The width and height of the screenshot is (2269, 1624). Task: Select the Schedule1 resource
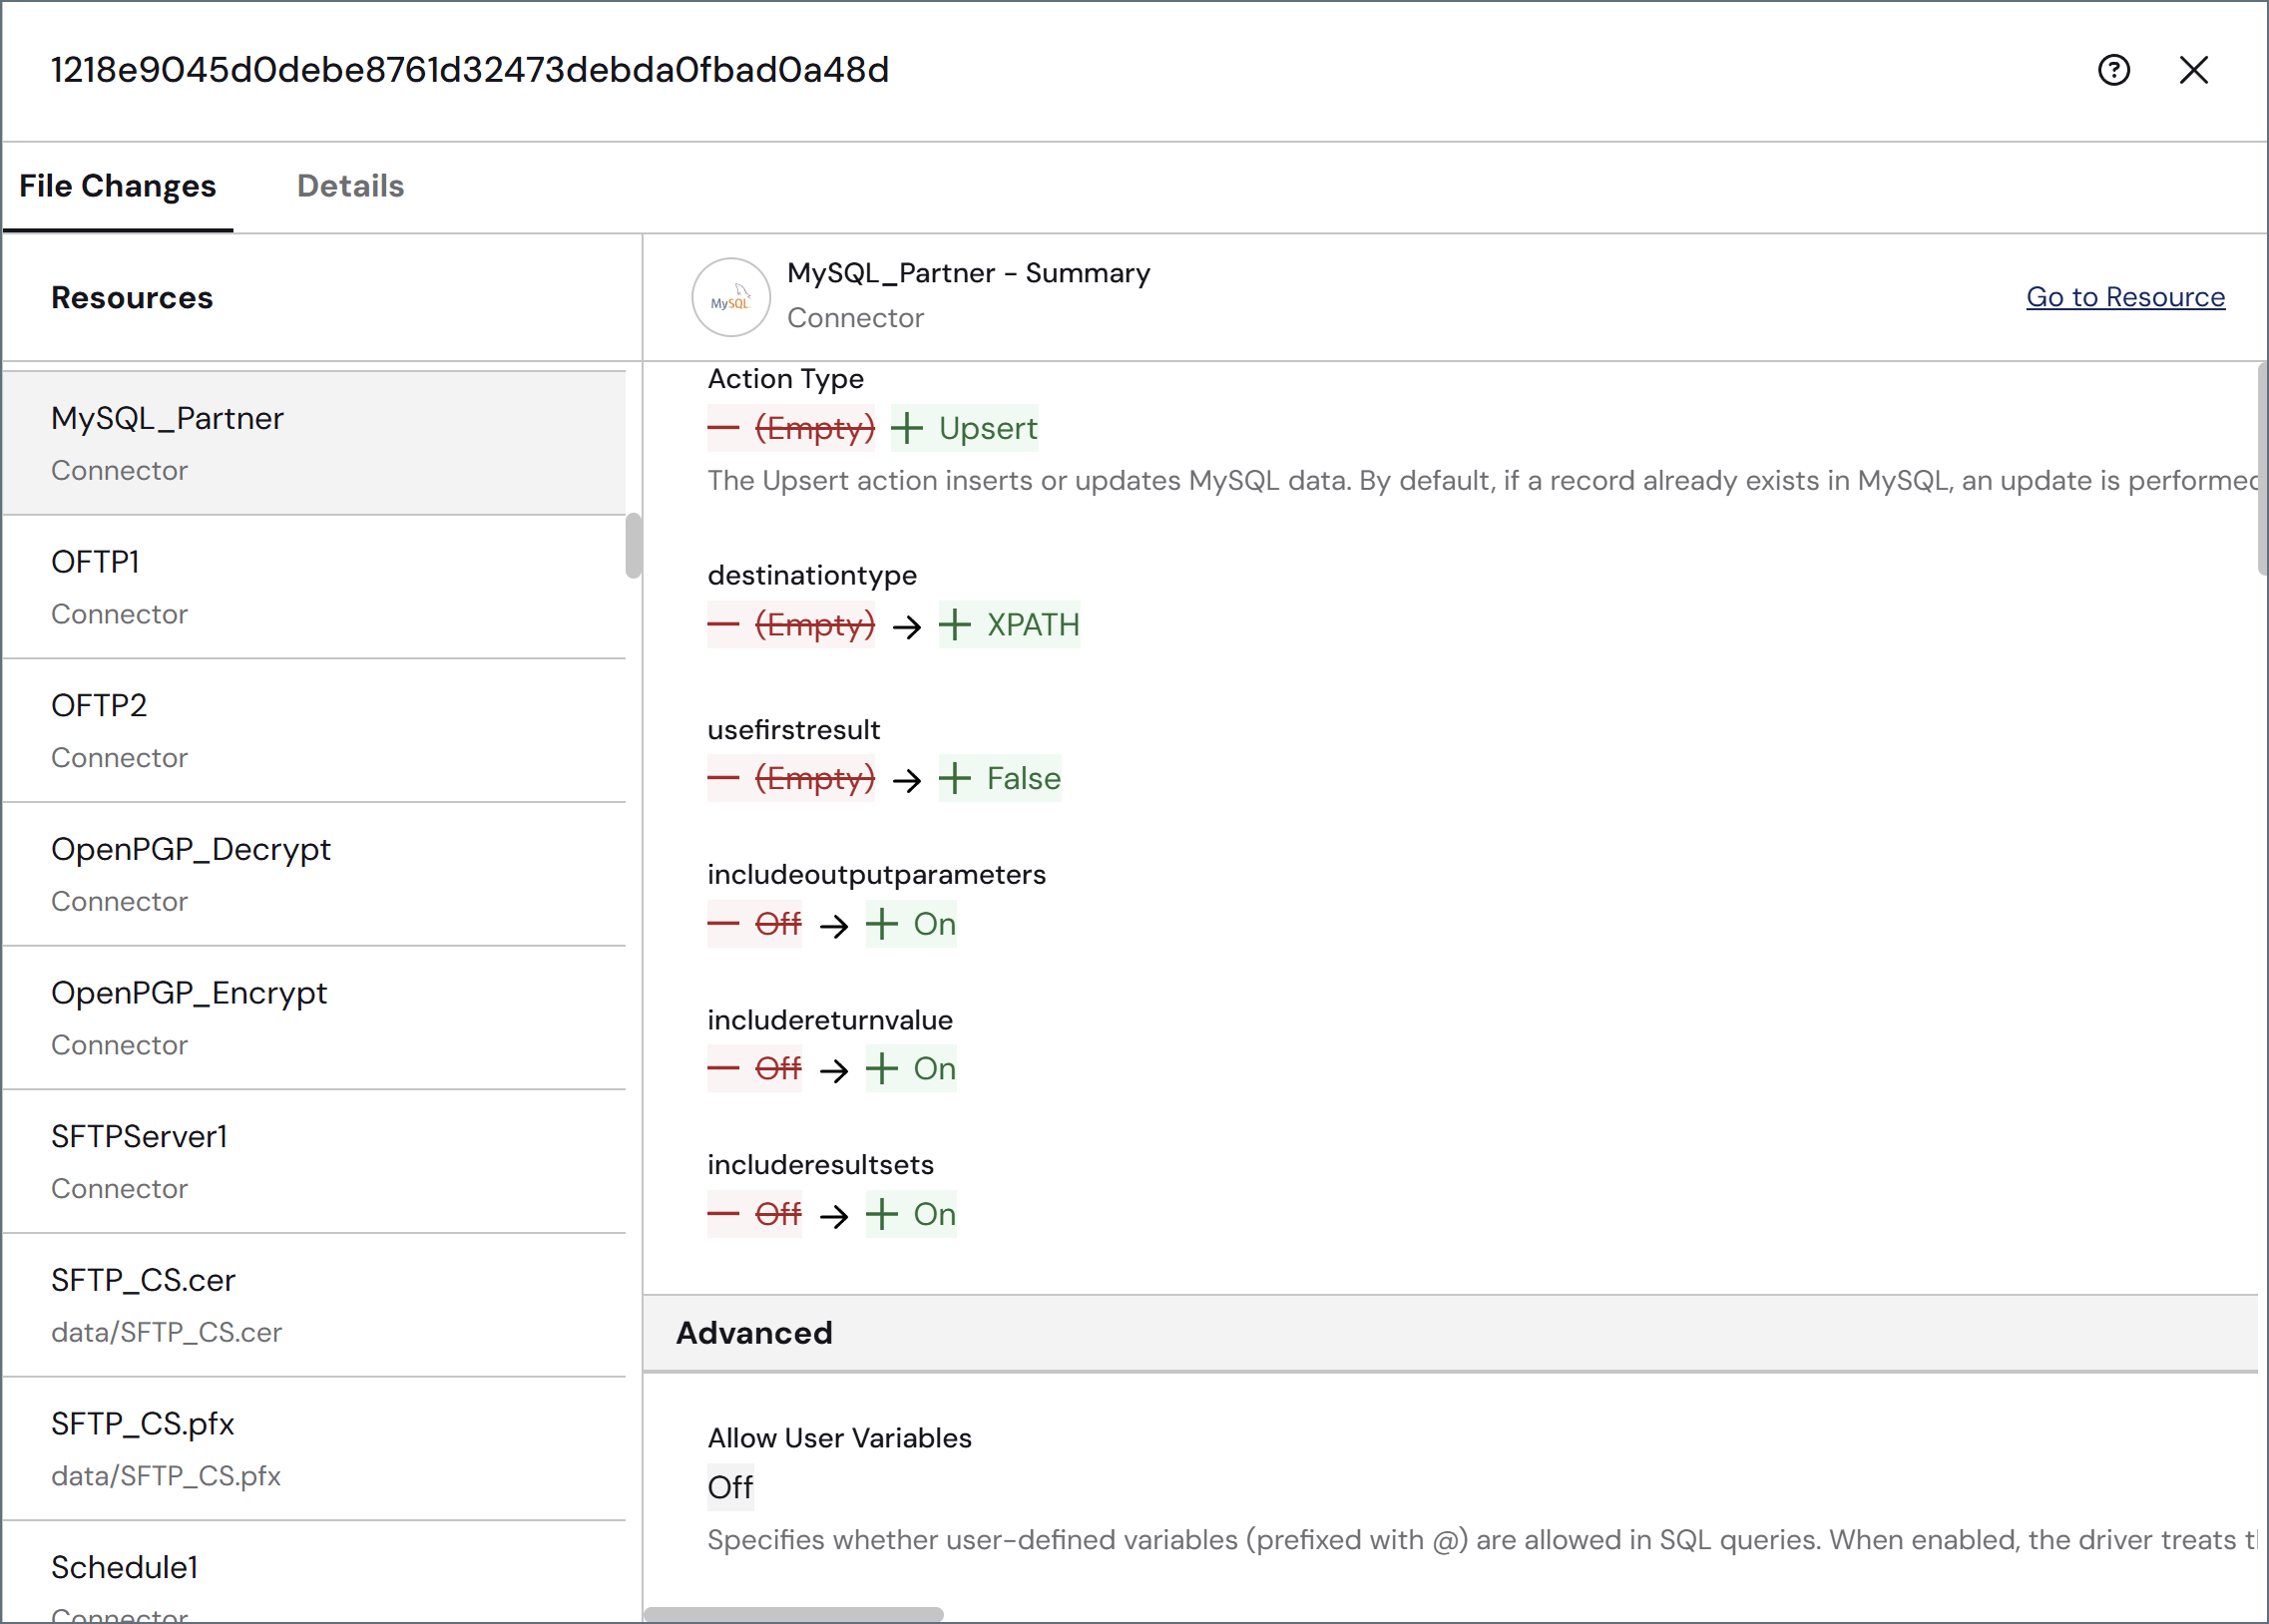314,1573
